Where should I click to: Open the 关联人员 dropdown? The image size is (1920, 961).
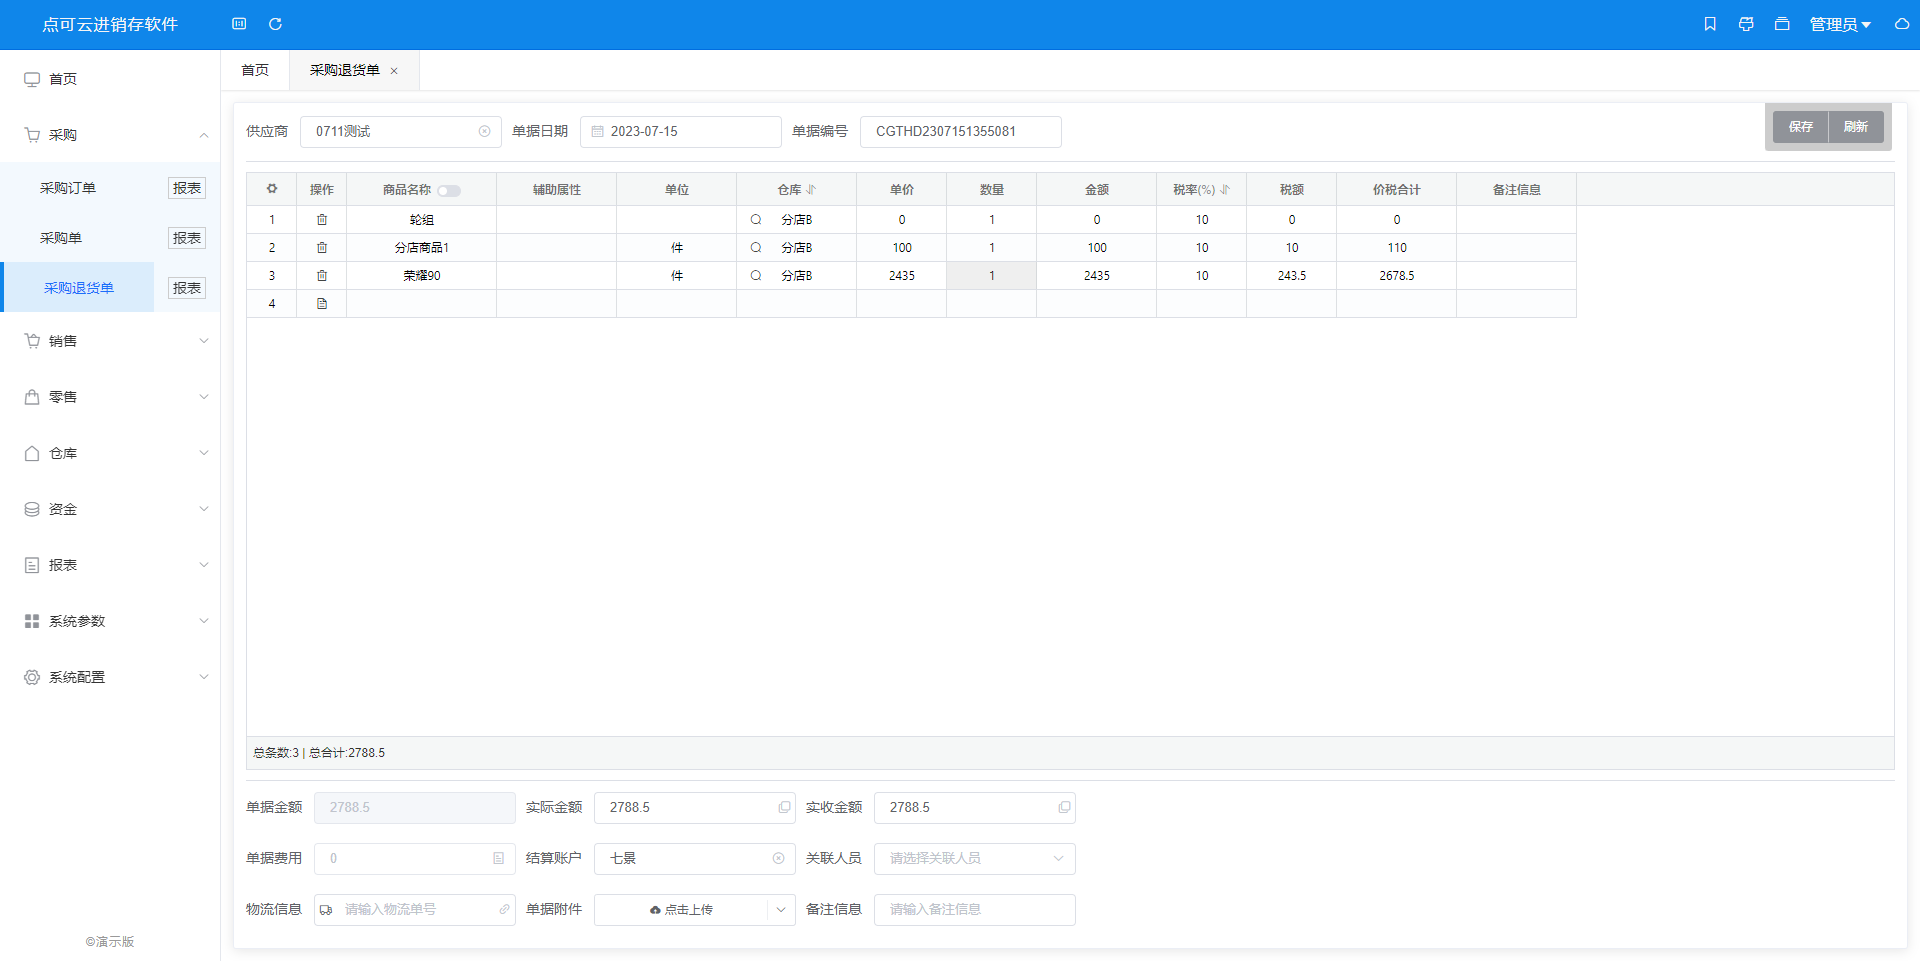[x=975, y=859]
